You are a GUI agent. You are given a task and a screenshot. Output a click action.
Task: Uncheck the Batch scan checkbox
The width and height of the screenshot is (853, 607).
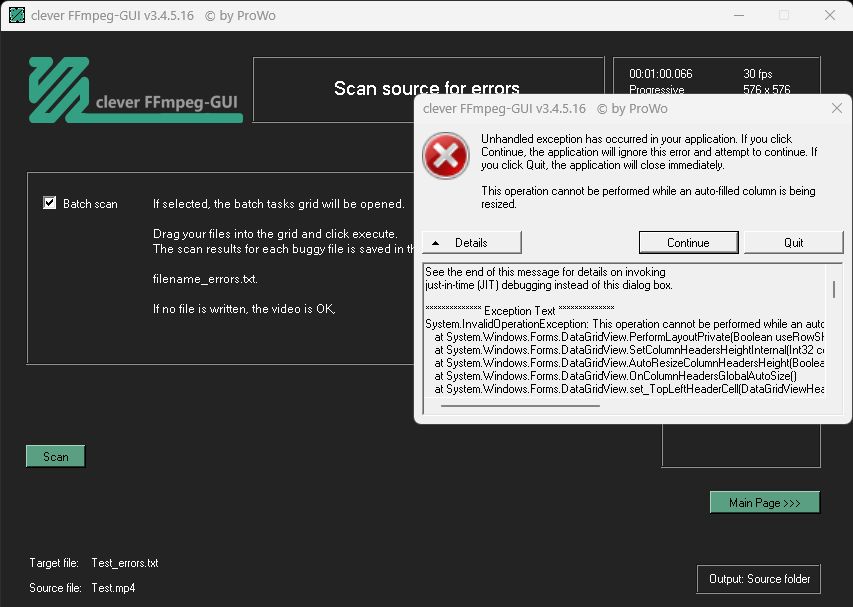pos(50,203)
